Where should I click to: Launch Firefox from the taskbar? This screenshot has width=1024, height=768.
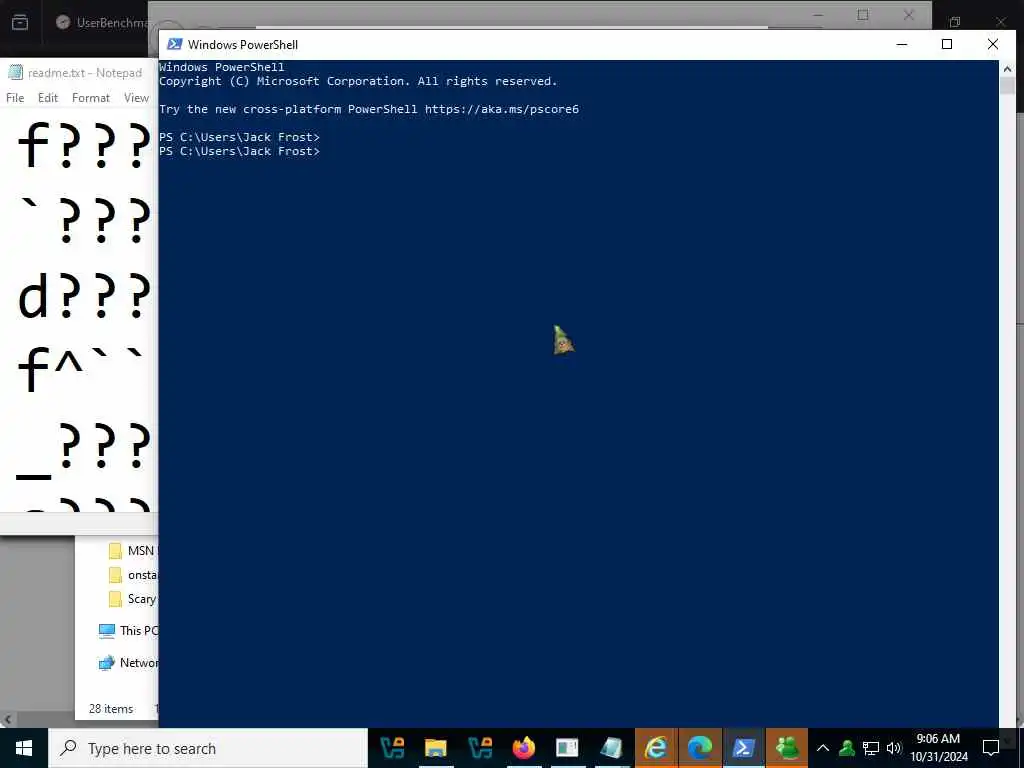click(524, 748)
